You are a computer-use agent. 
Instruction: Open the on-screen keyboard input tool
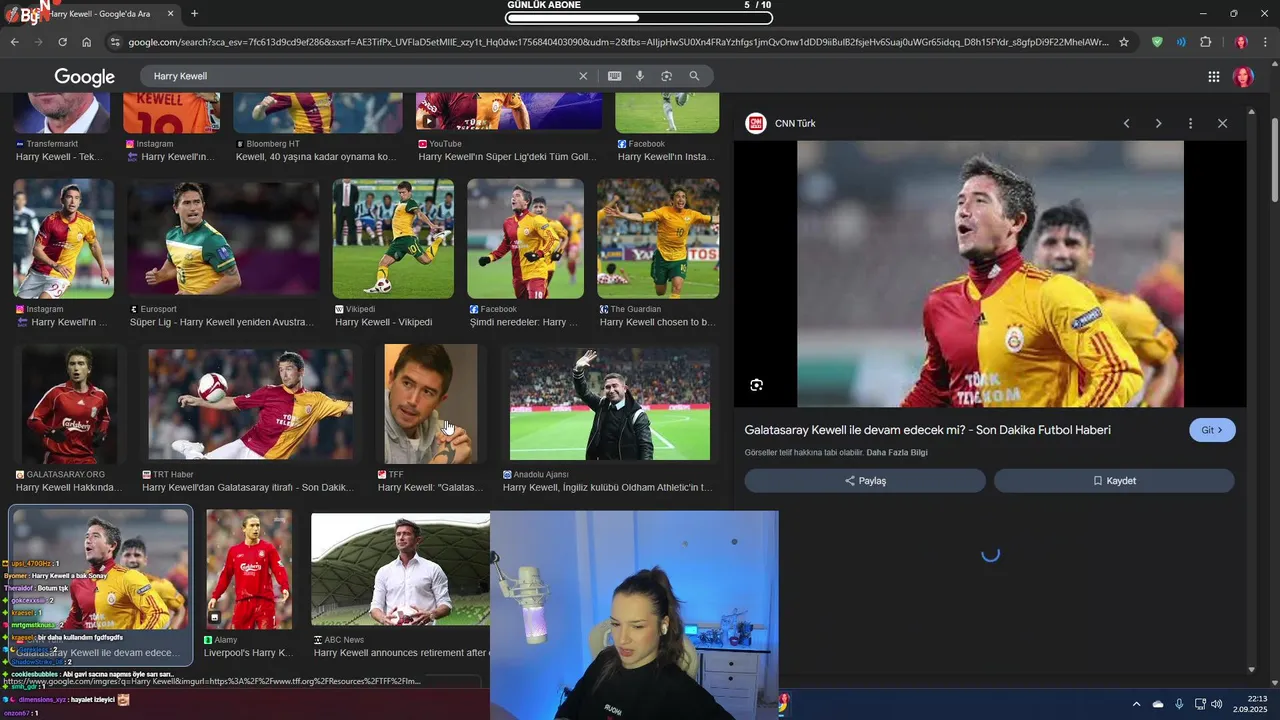[614, 76]
